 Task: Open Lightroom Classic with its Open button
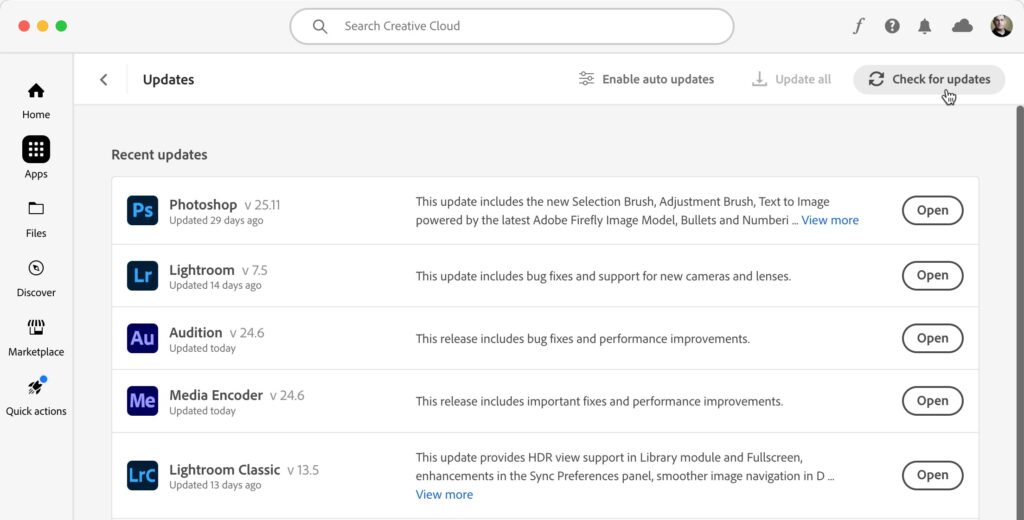[933, 476]
